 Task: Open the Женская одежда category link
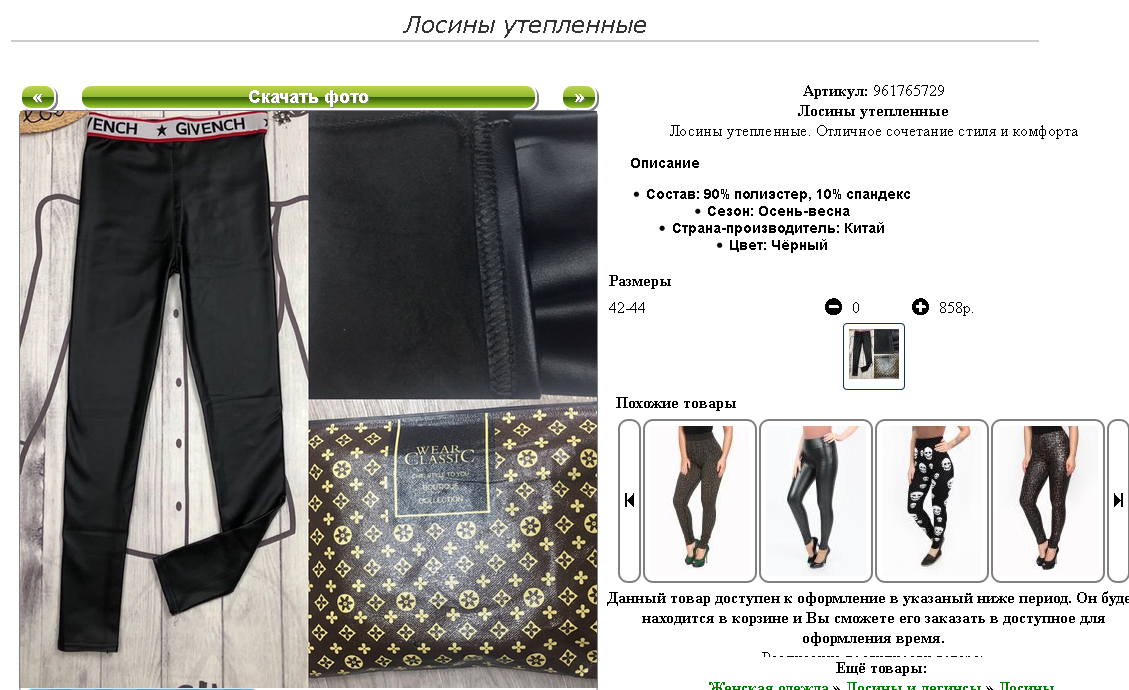[768, 685]
